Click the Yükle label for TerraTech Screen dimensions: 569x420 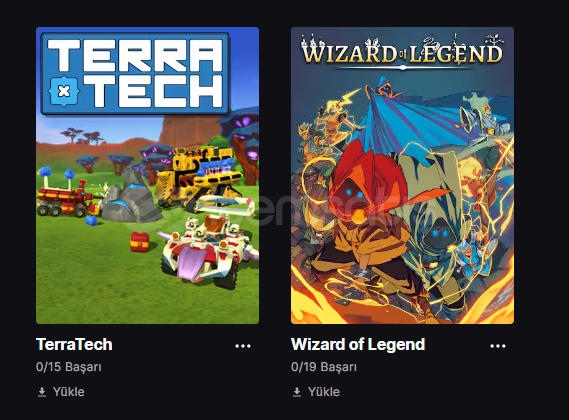point(69,392)
